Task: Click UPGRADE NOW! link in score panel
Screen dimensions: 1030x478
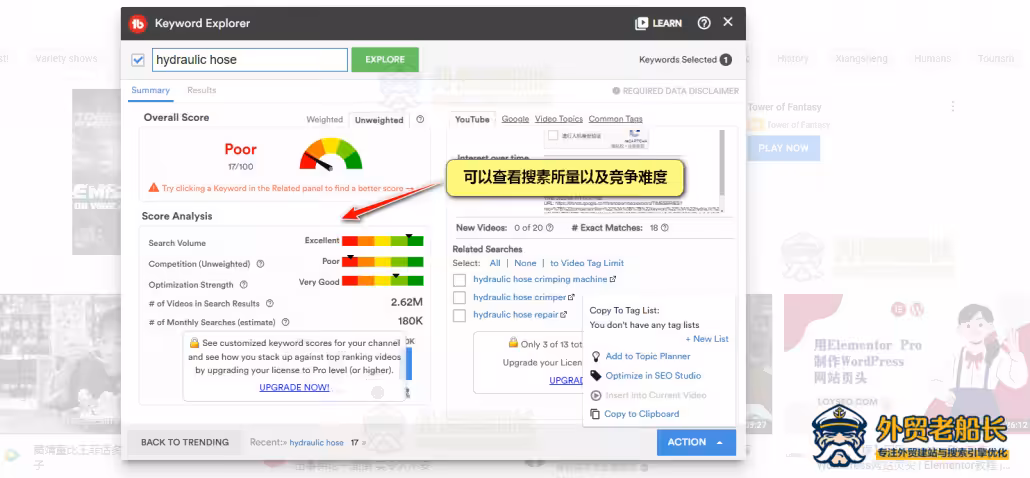Action: (x=294, y=387)
